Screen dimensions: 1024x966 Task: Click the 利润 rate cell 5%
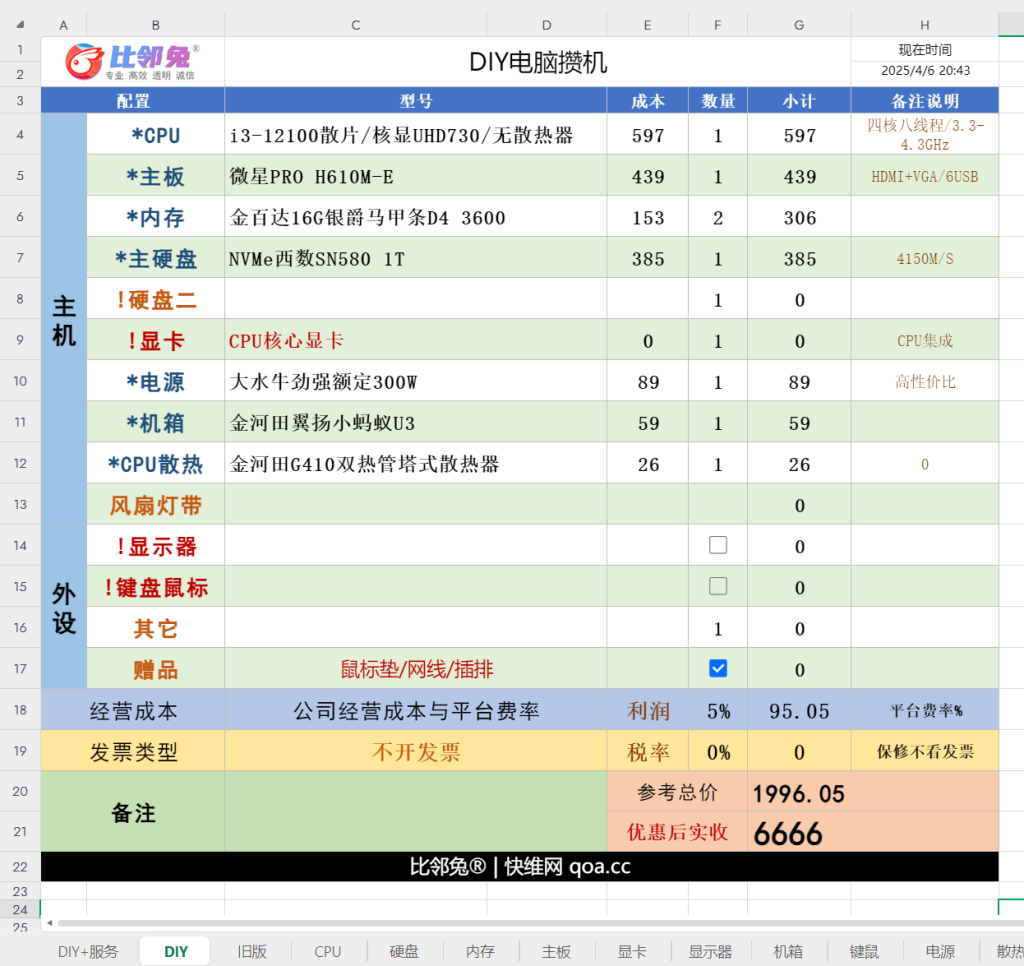(718, 710)
